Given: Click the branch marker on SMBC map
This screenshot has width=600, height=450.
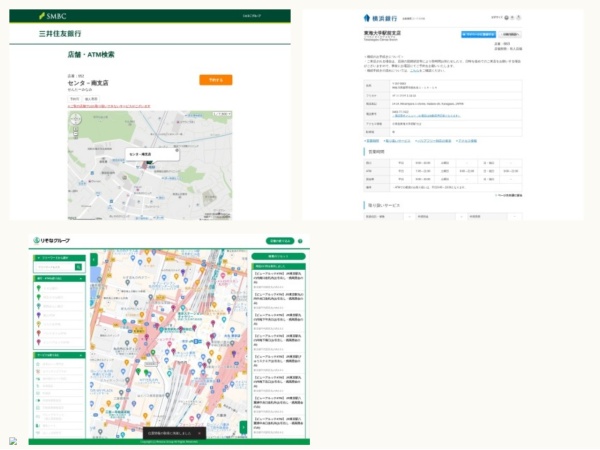Looking at the screenshot, I should point(149,164).
